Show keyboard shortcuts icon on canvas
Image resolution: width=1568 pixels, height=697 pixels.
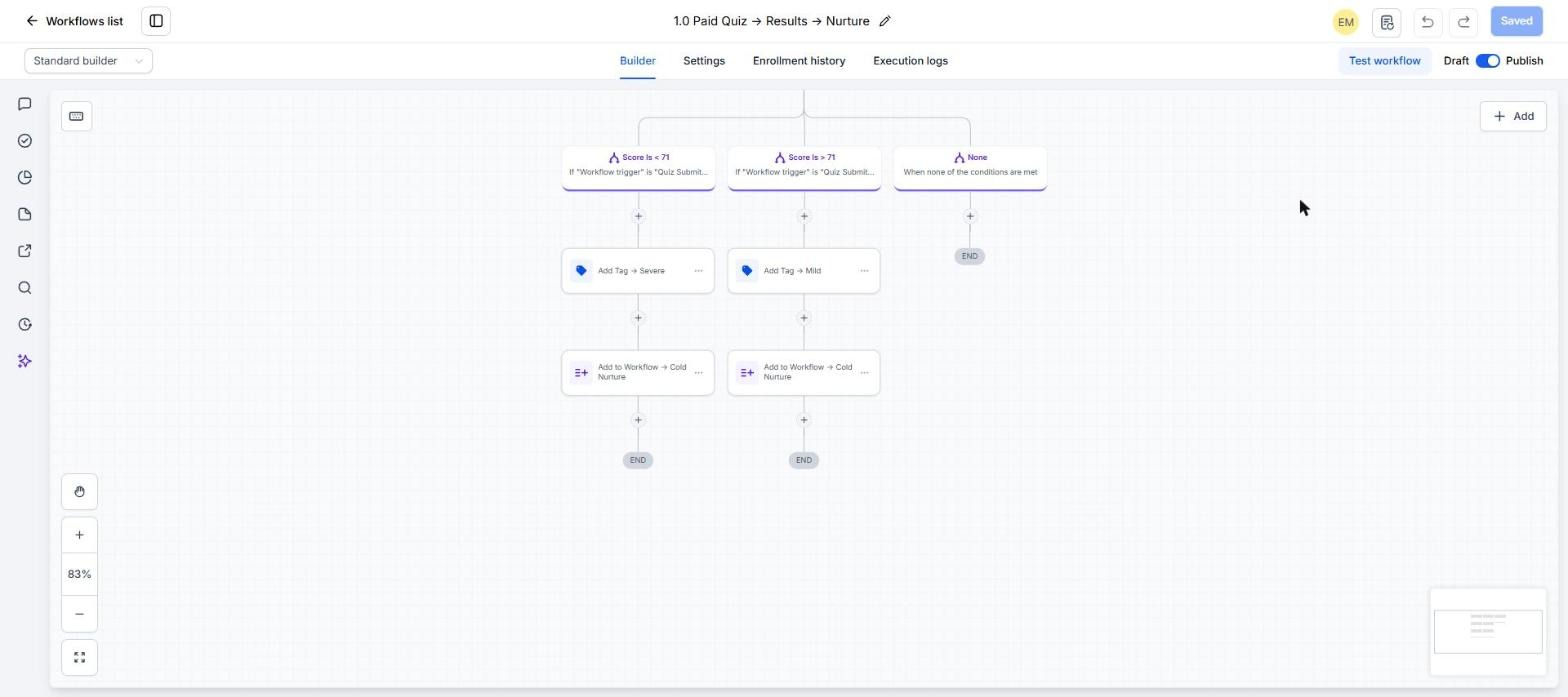(76, 116)
